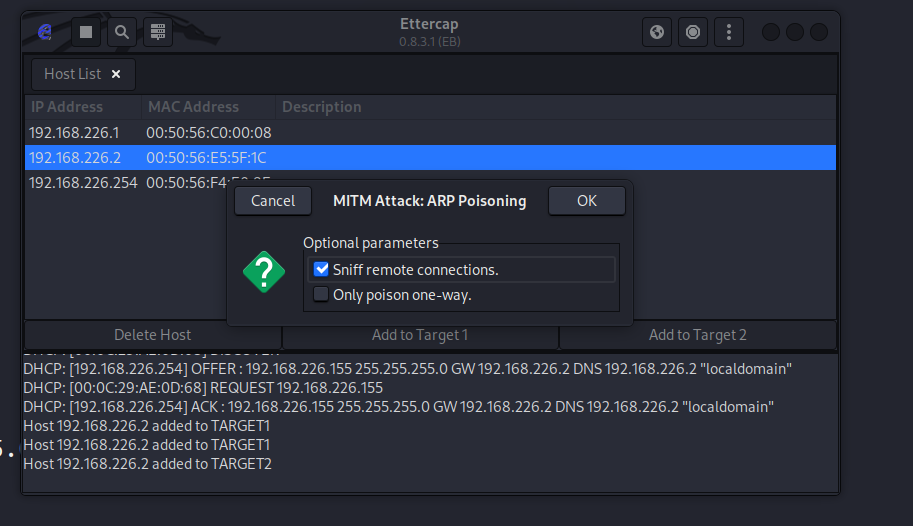The height and width of the screenshot is (526, 913).
Task: Click the Description column header
Action: tap(322, 107)
